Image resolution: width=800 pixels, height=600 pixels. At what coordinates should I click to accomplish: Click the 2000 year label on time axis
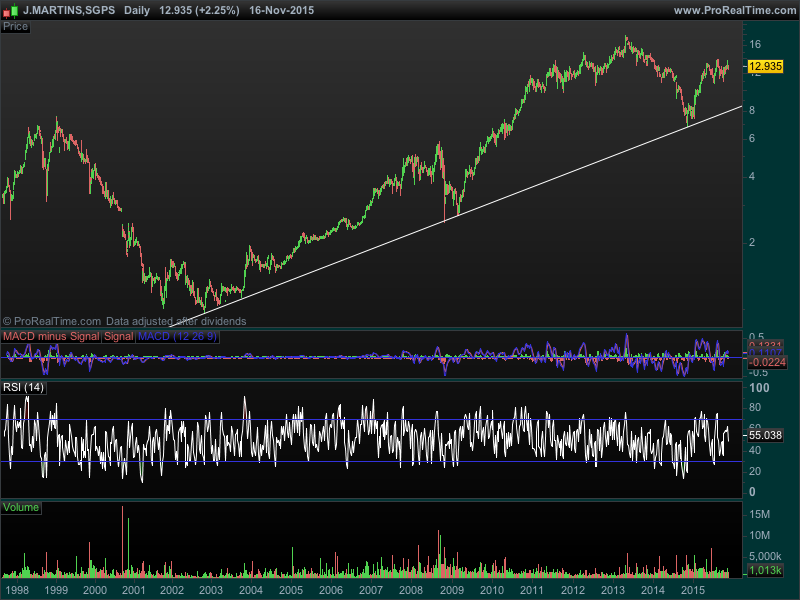click(95, 590)
